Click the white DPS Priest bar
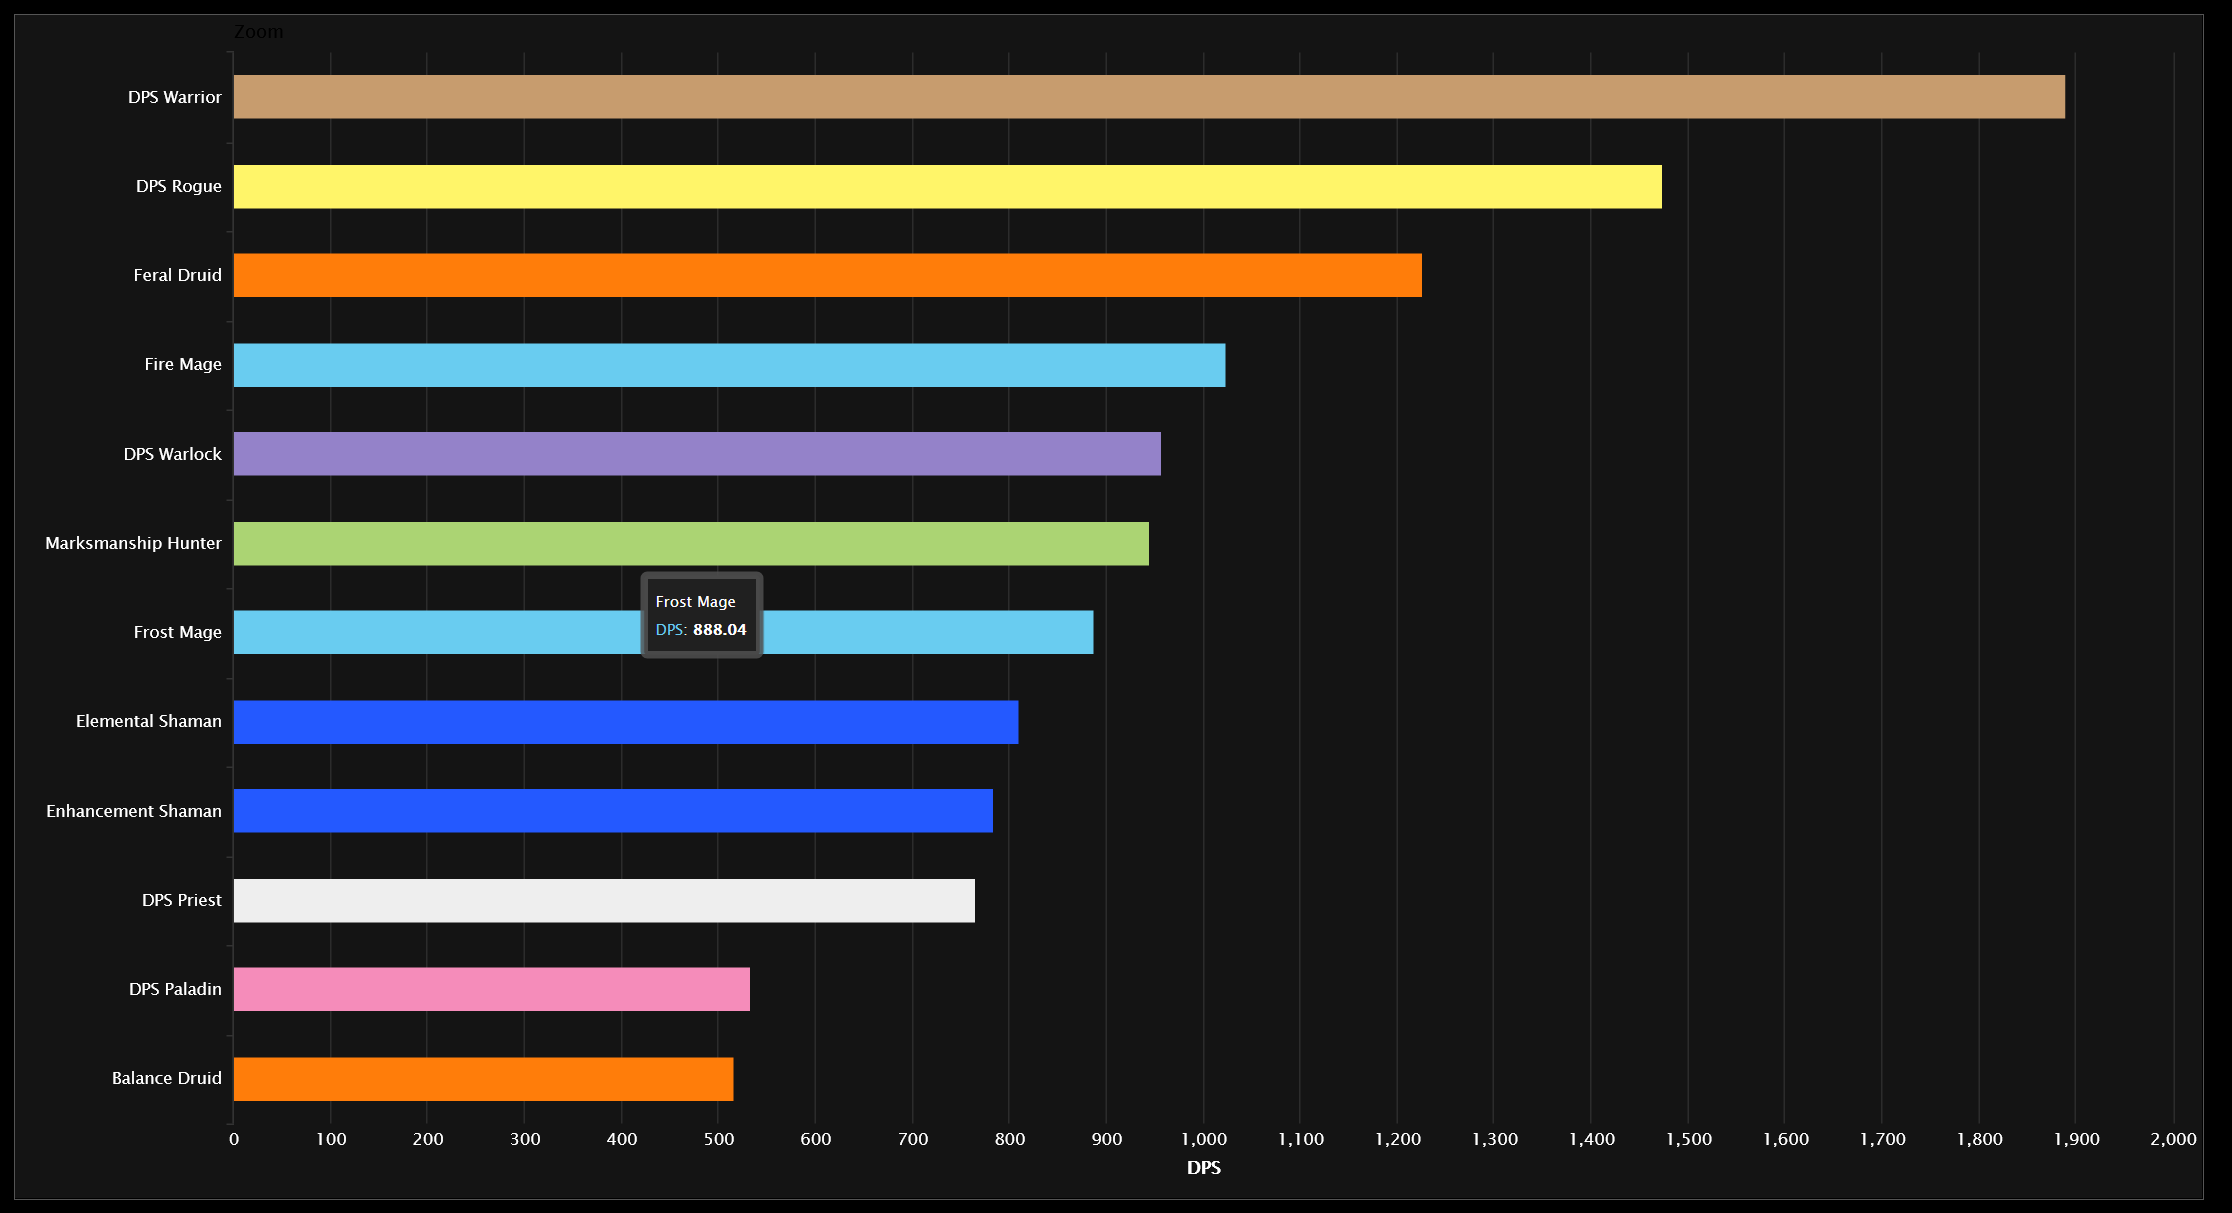This screenshot has height=1213, width=2232. [604, 901]
